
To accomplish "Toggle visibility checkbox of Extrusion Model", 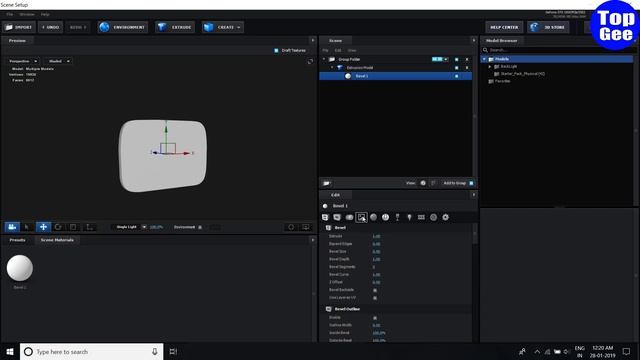I will [457, 68].
